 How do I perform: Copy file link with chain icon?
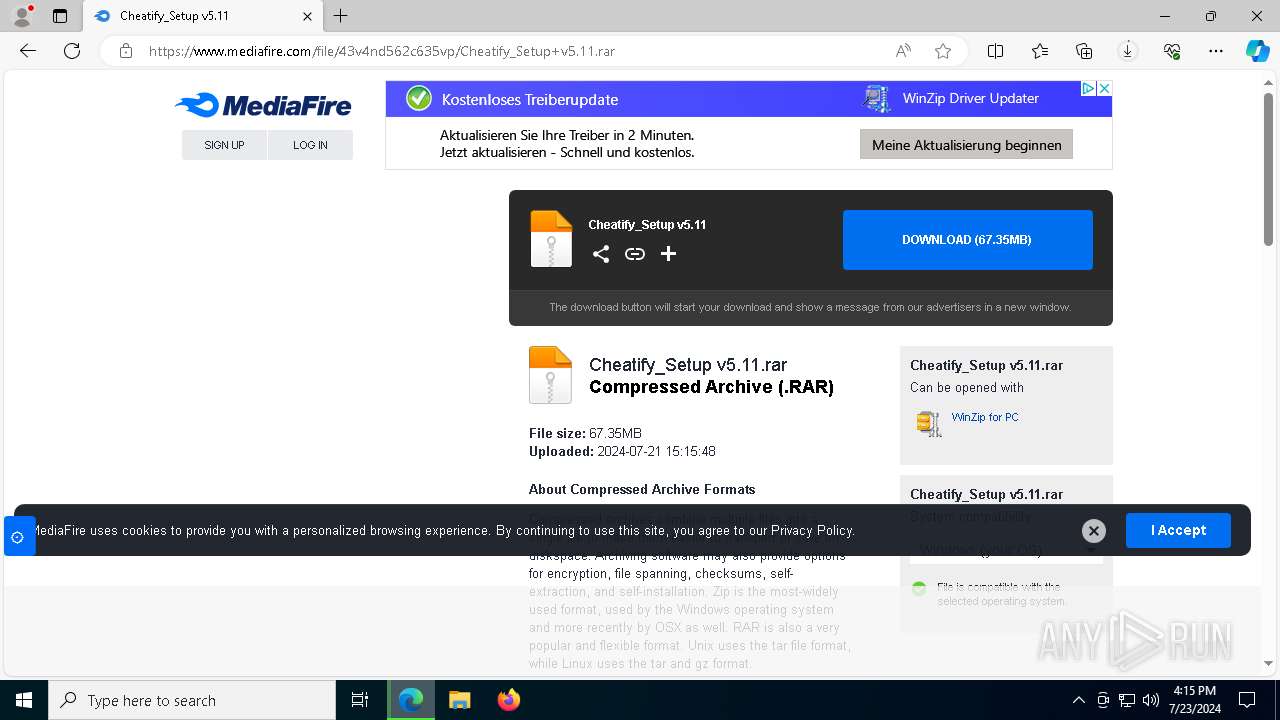[x=635, y=254]
